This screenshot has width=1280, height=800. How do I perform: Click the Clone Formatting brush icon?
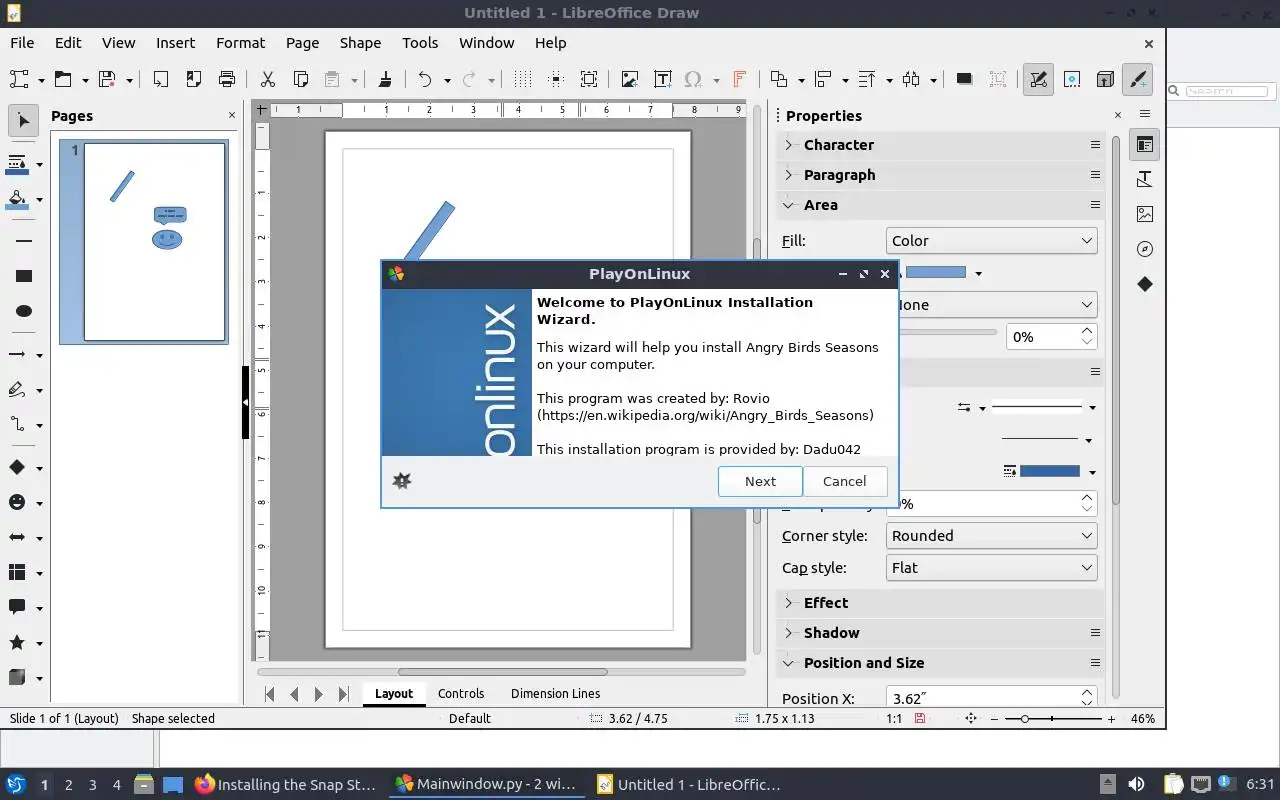385,80
